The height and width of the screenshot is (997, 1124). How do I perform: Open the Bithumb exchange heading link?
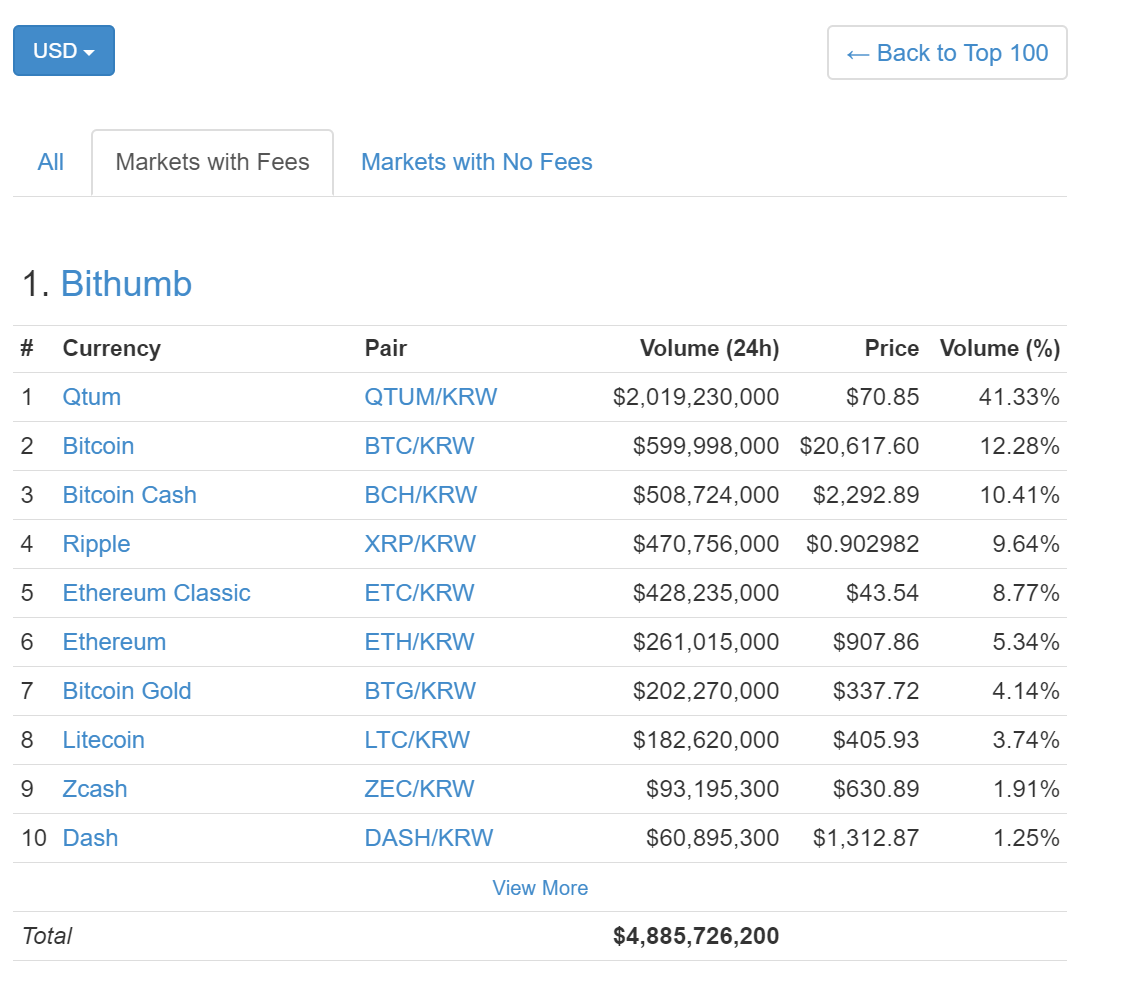(126, 284)
